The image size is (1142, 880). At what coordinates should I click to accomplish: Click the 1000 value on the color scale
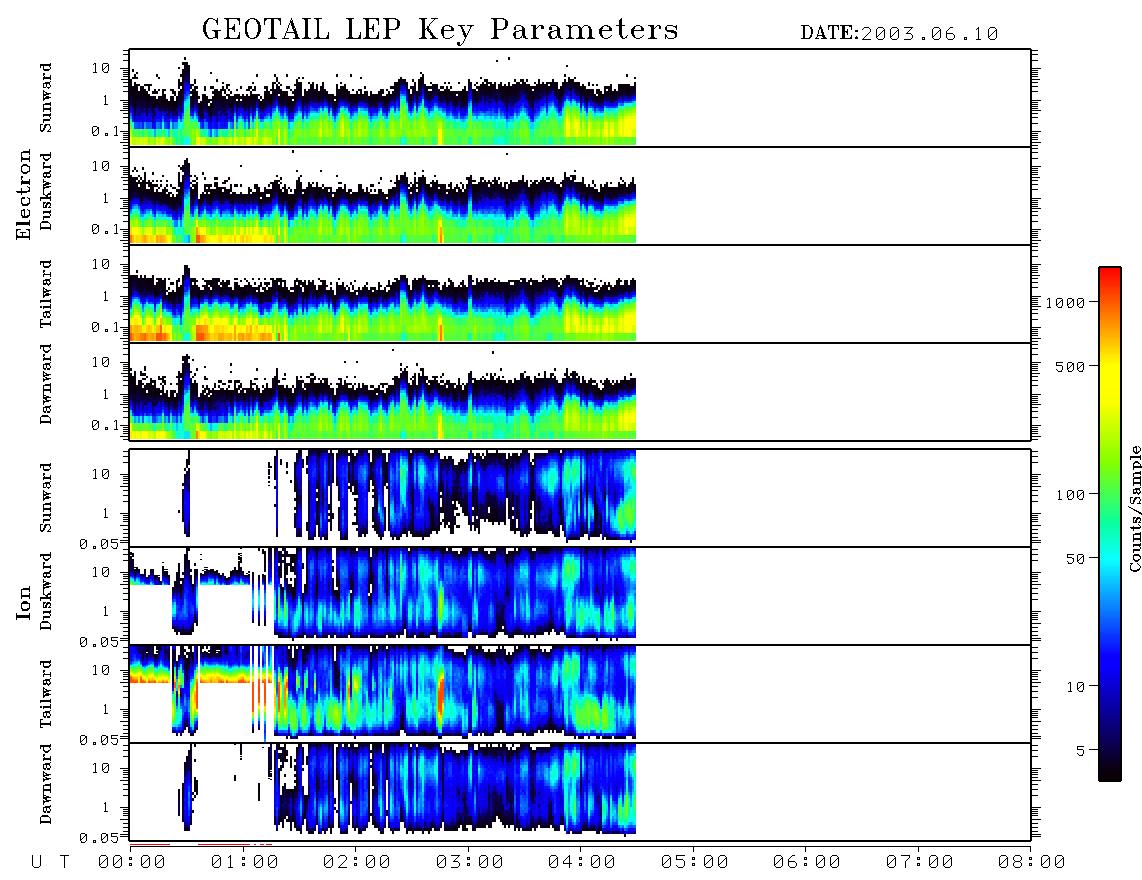(1065, 303)
